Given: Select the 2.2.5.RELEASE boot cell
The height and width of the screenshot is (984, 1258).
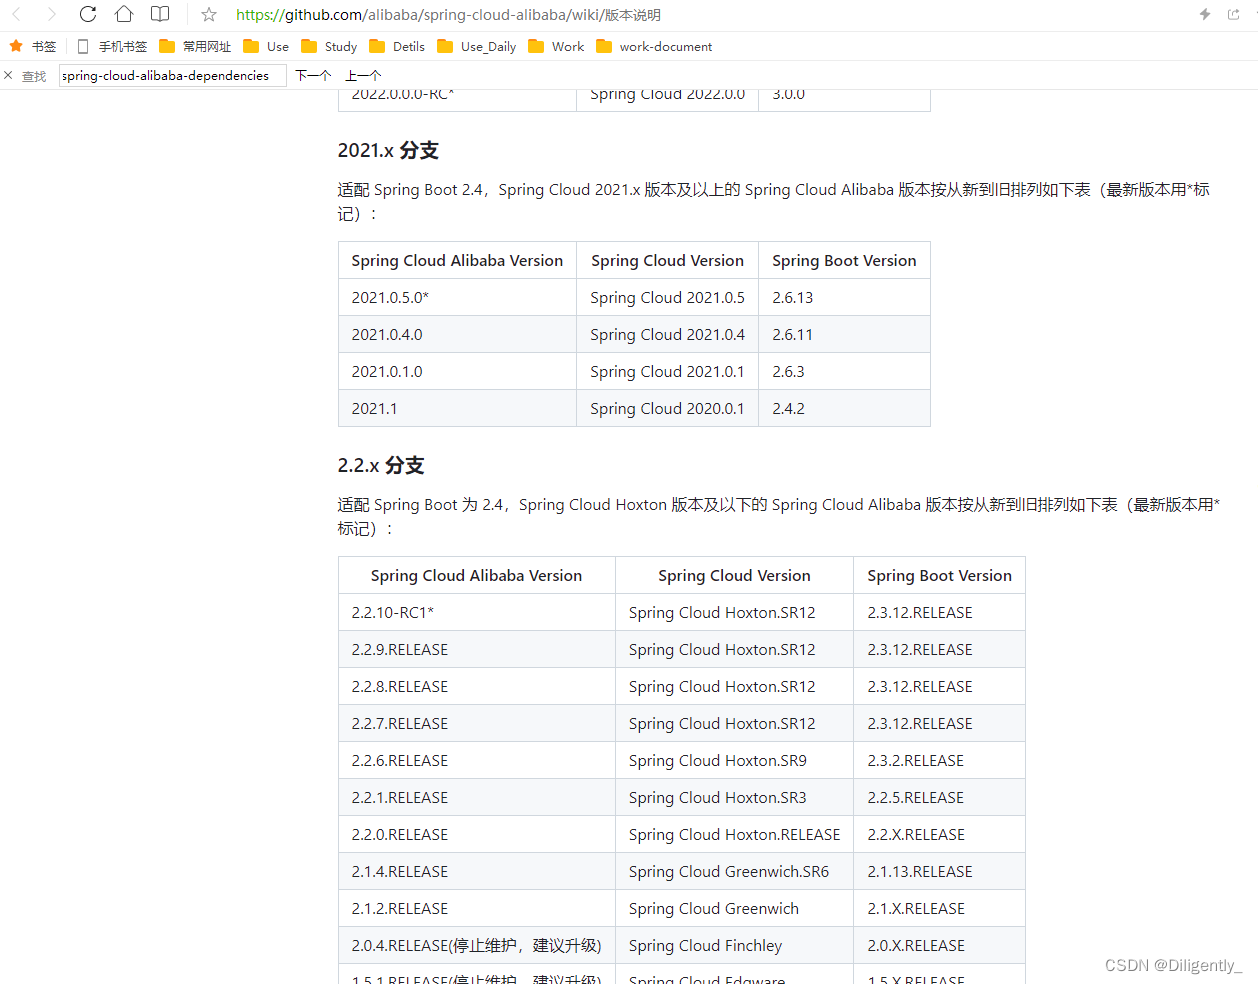Looking at the screenshot, I should [x=939, y=797].
